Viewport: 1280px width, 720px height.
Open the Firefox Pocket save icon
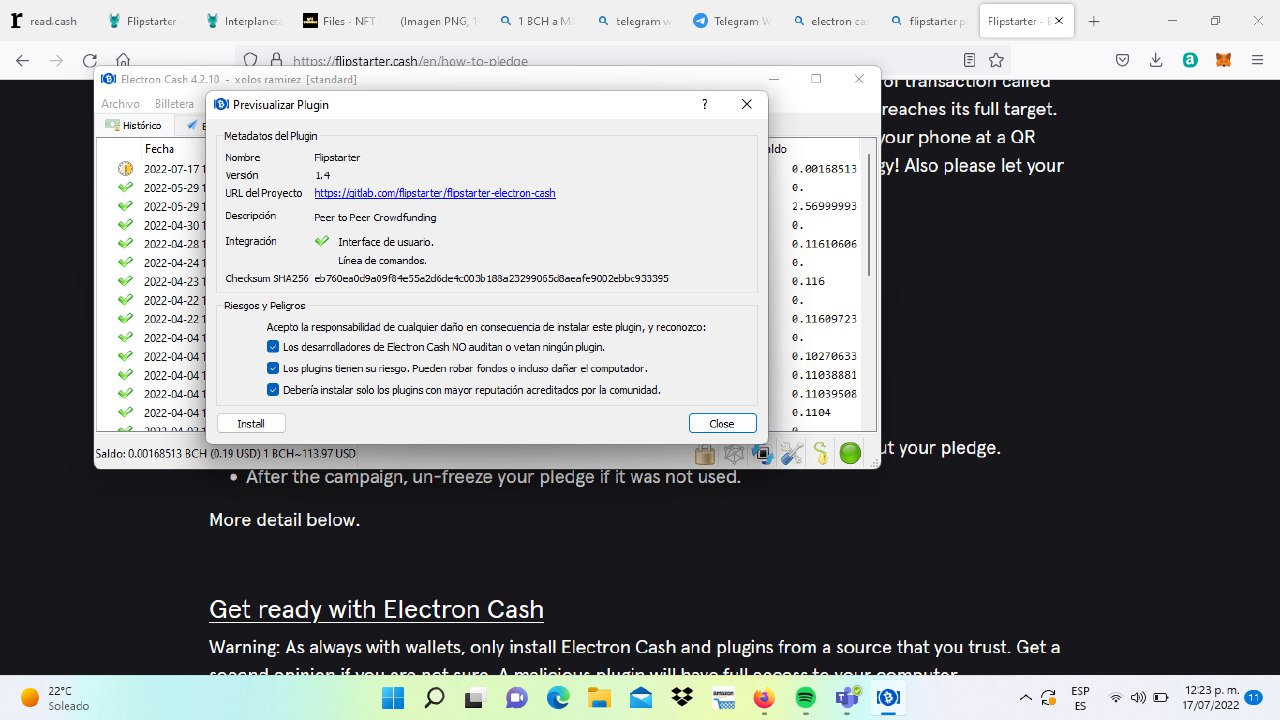pyautogui.click(x=1123, y=60)
